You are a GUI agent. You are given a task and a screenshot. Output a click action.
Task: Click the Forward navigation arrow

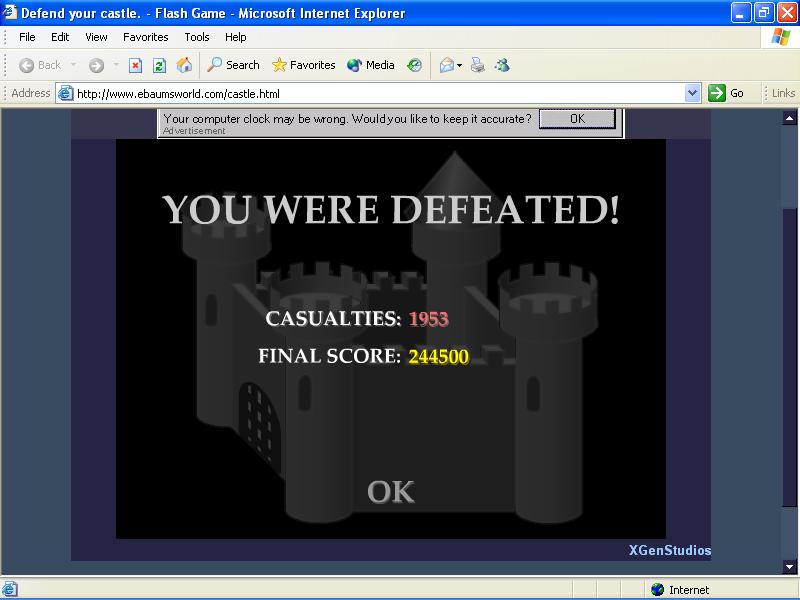coord(96,65)
